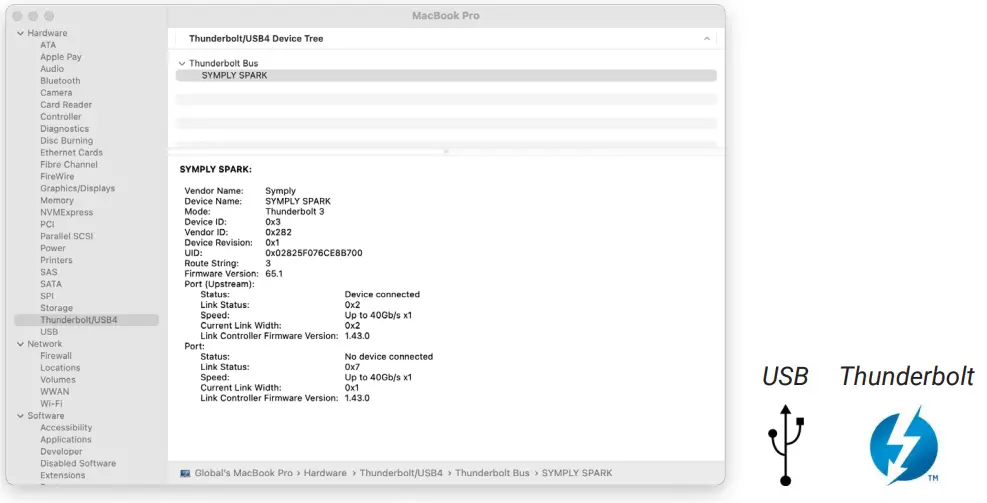
Task: Open Diagnostics in the sidebar
Action: [65, 129]
